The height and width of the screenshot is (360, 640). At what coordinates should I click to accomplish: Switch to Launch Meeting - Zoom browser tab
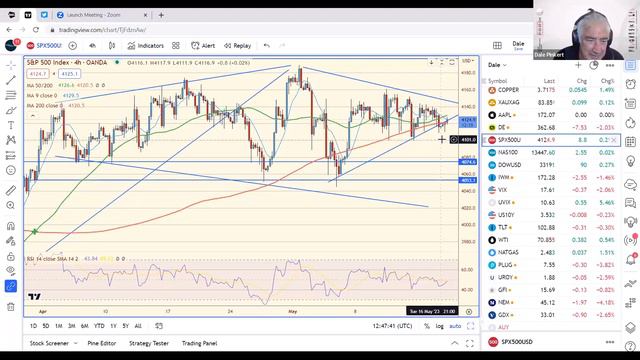[102, 15]
